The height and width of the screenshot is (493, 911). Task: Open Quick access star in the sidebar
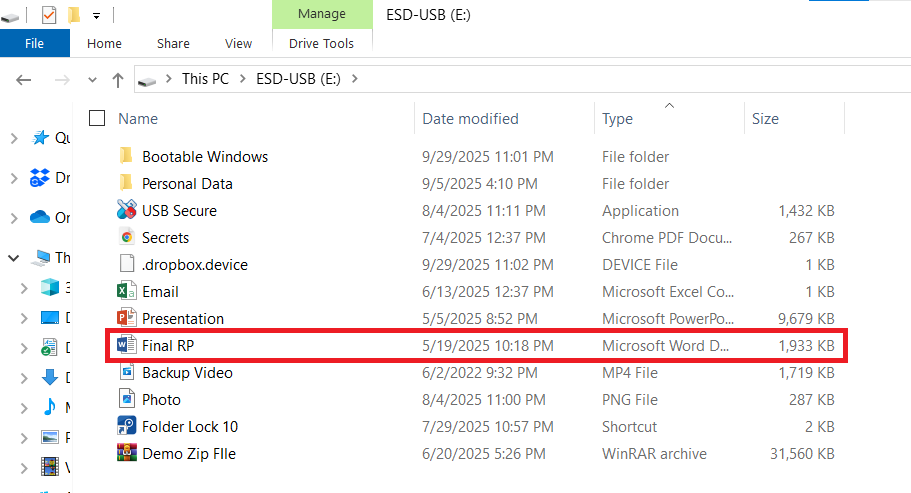click(x=40, y=138)
